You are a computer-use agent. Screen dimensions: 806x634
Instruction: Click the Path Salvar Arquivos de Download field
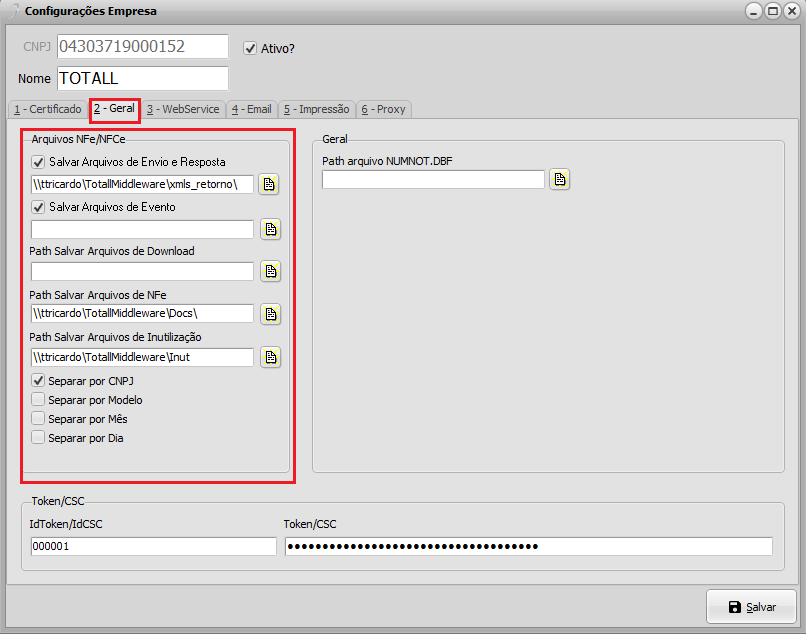pyautogui.click(x=142, y=271)
